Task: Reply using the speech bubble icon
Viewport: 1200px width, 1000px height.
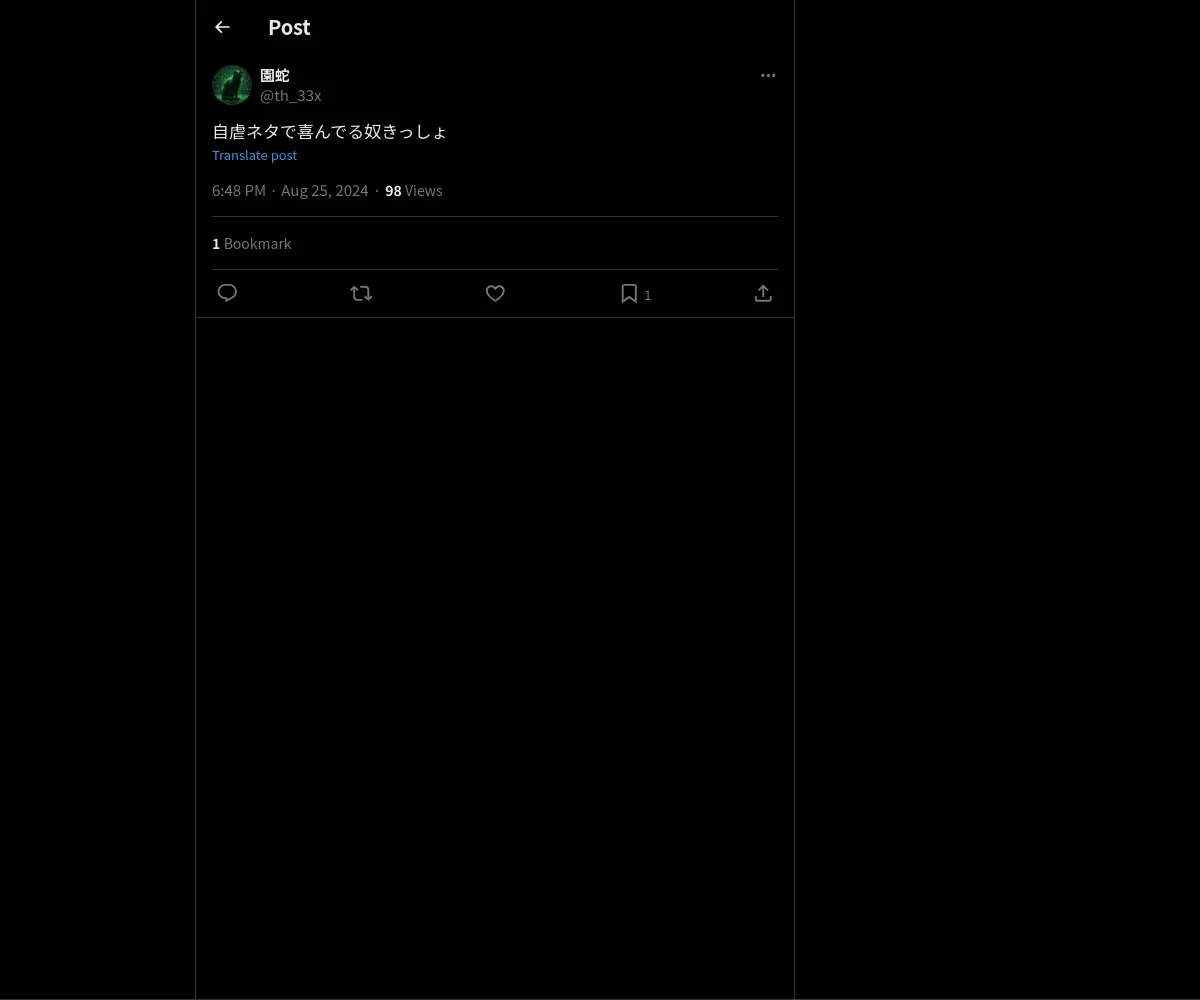Action: [x=227, y=293]
